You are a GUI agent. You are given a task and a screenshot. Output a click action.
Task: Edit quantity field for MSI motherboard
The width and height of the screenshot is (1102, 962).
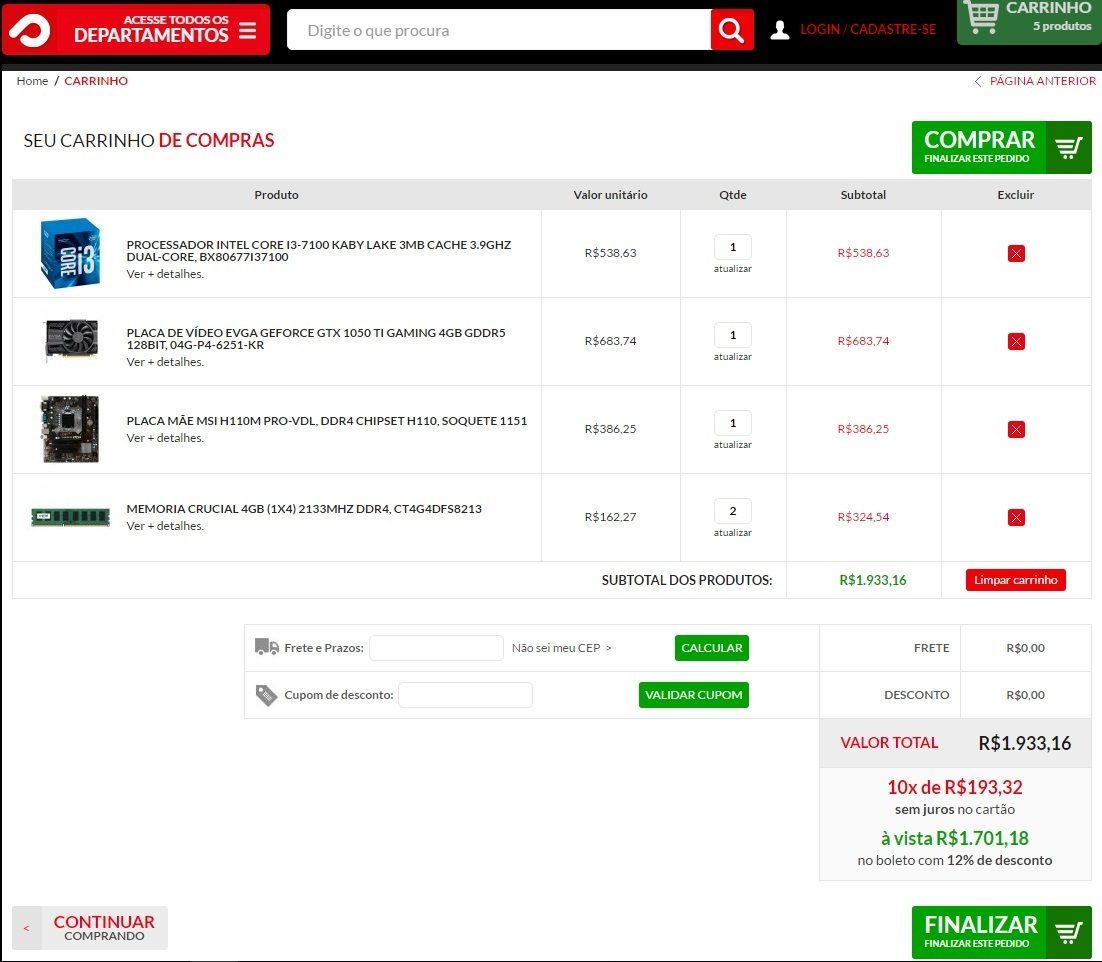[x=732, y=423]
